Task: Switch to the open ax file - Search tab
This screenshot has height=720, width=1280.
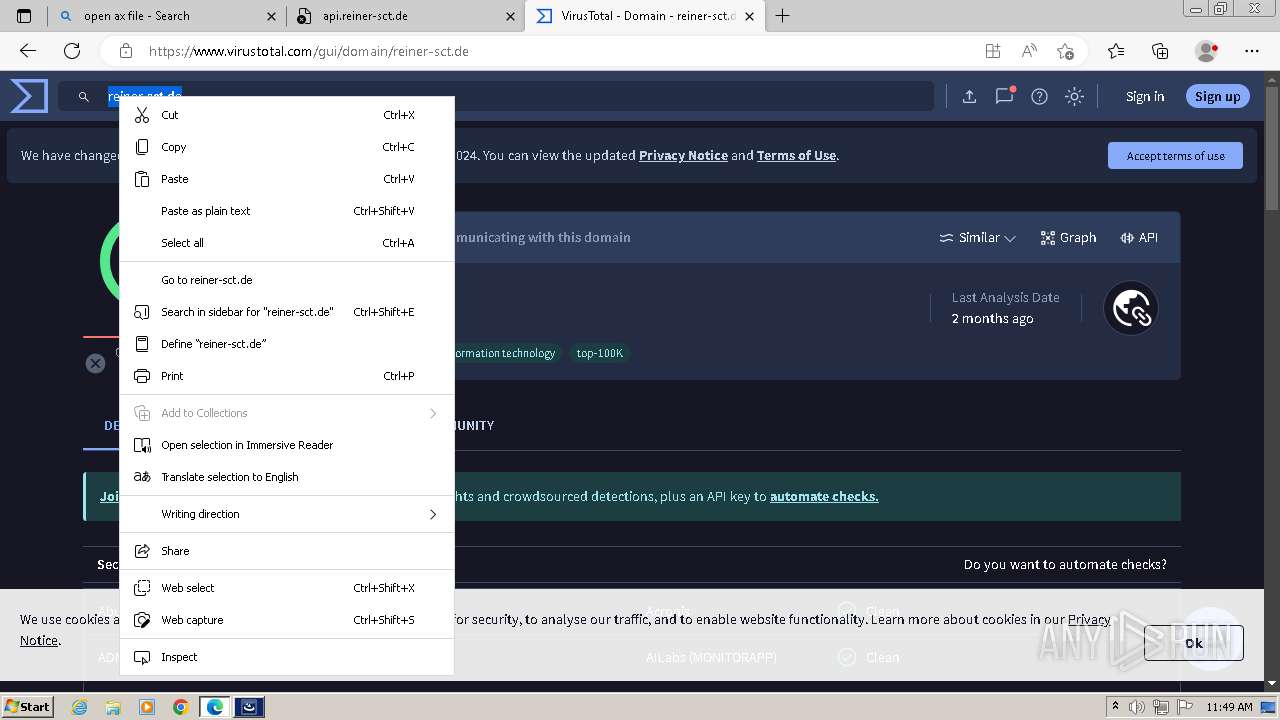Action: pyautogui.click(x=165, y=16)
